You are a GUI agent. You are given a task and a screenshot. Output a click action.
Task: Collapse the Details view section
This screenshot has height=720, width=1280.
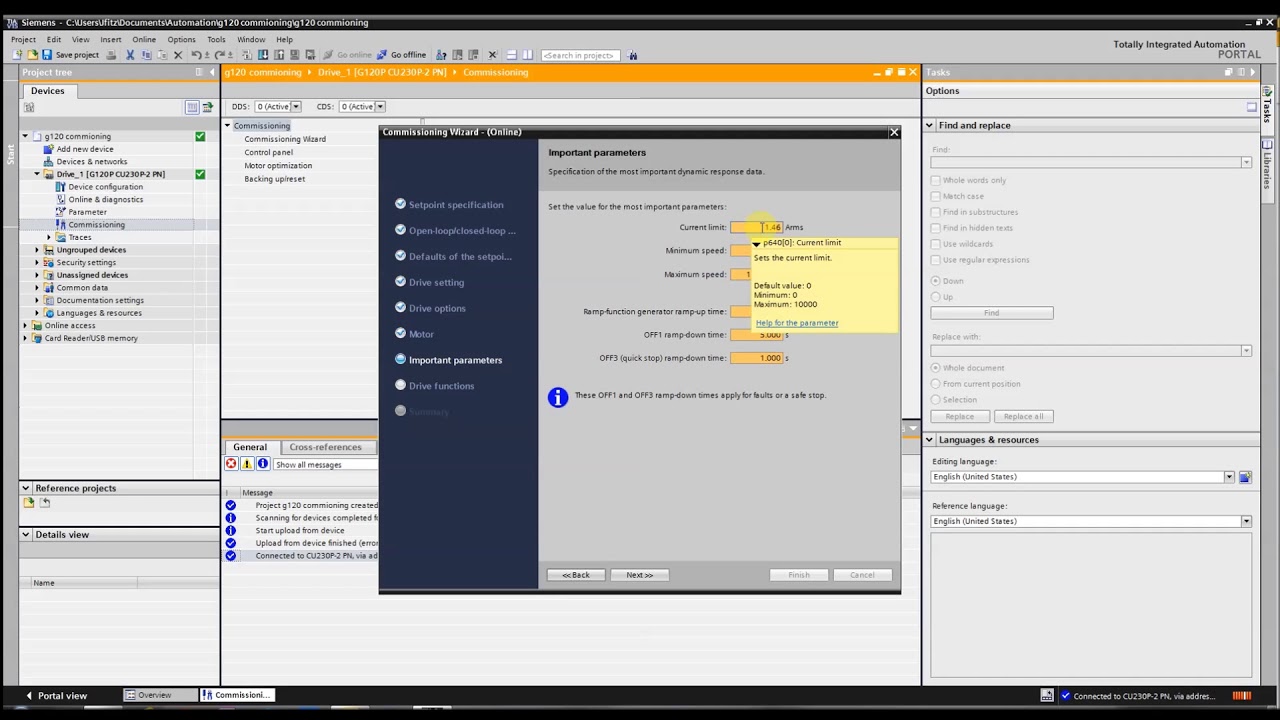[x=26, y=535]
